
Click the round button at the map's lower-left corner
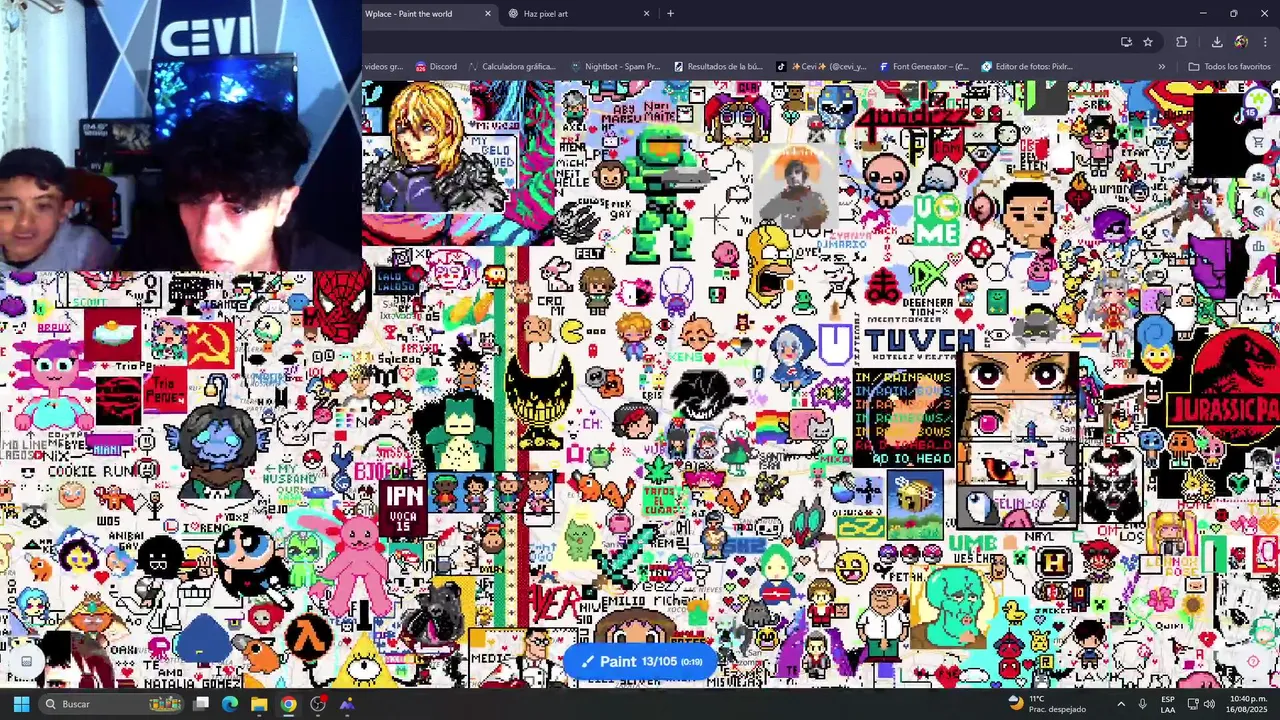click(27, 661)
